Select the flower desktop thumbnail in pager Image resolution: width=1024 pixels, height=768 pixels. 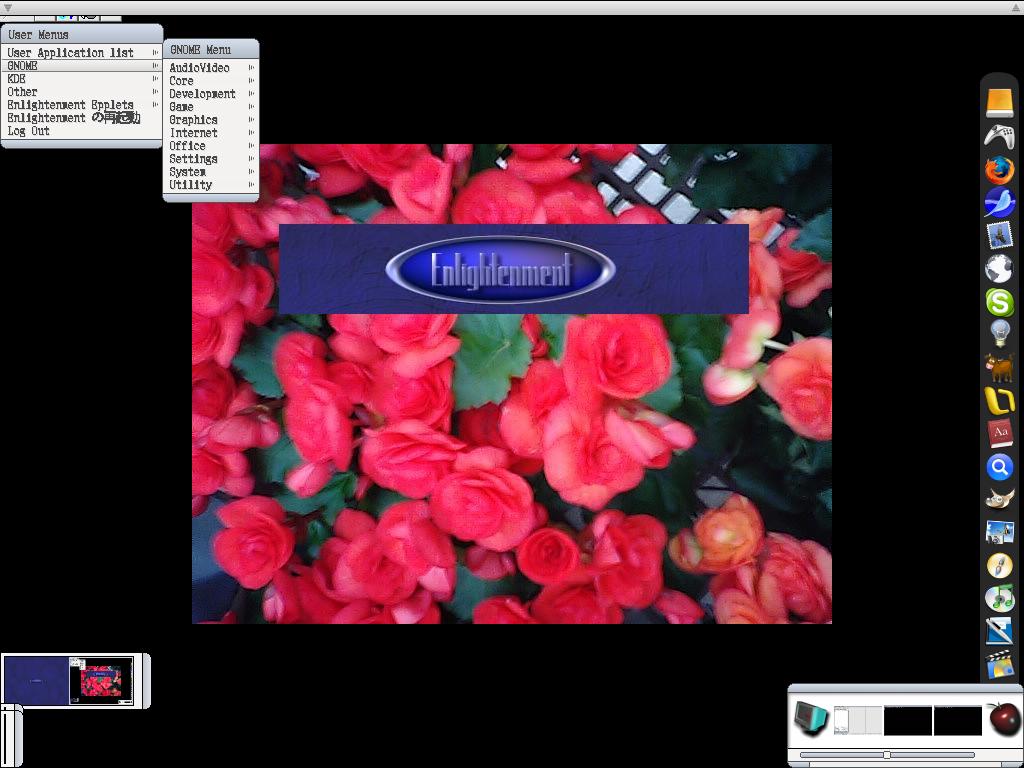100,680
